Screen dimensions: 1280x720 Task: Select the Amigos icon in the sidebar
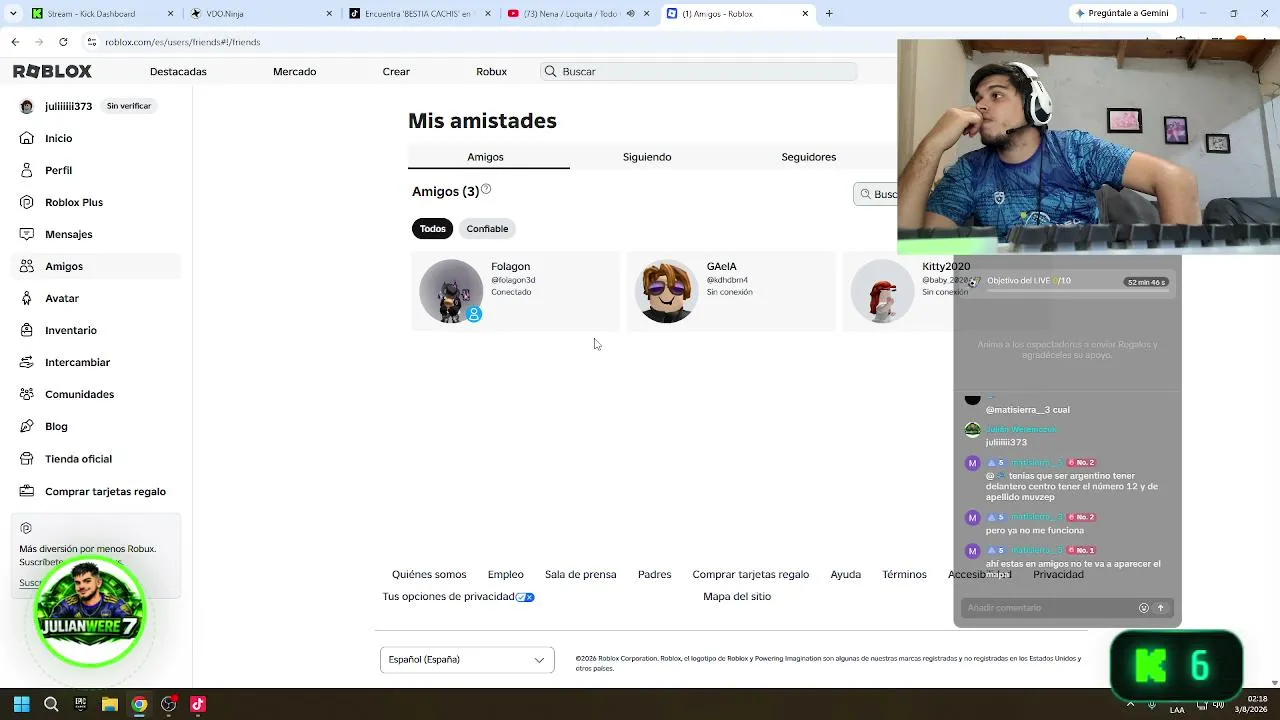pos(27,266)
